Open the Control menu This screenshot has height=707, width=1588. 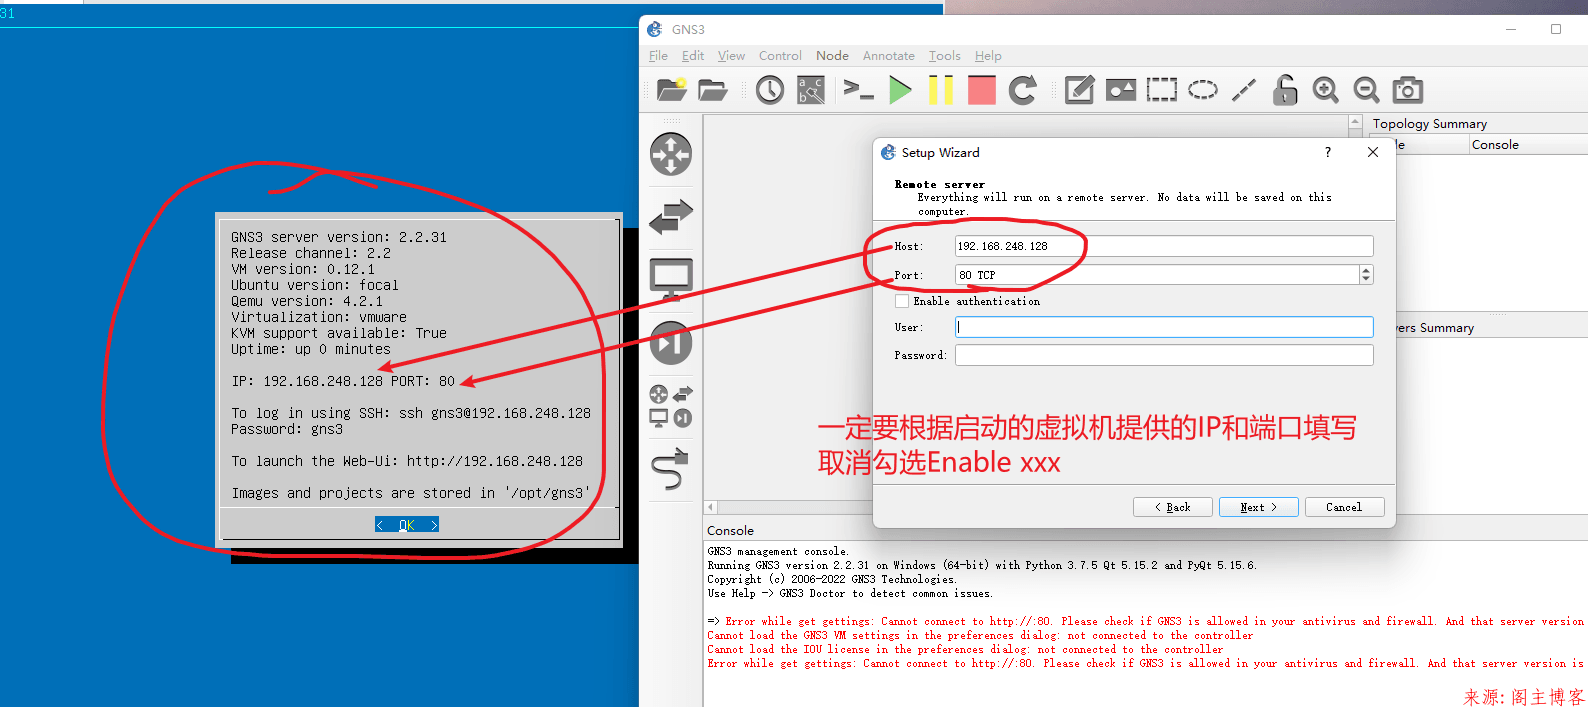(780, 56)
